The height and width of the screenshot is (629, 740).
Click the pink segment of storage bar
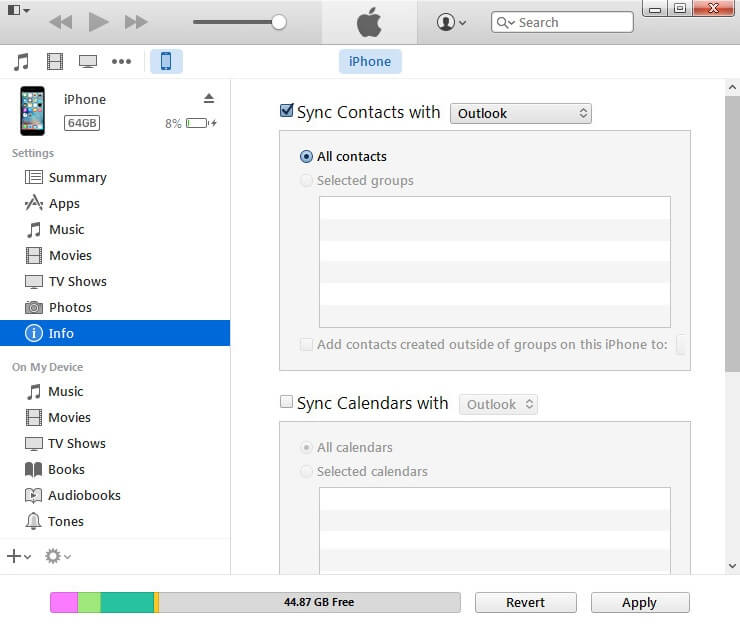(64, 603)
